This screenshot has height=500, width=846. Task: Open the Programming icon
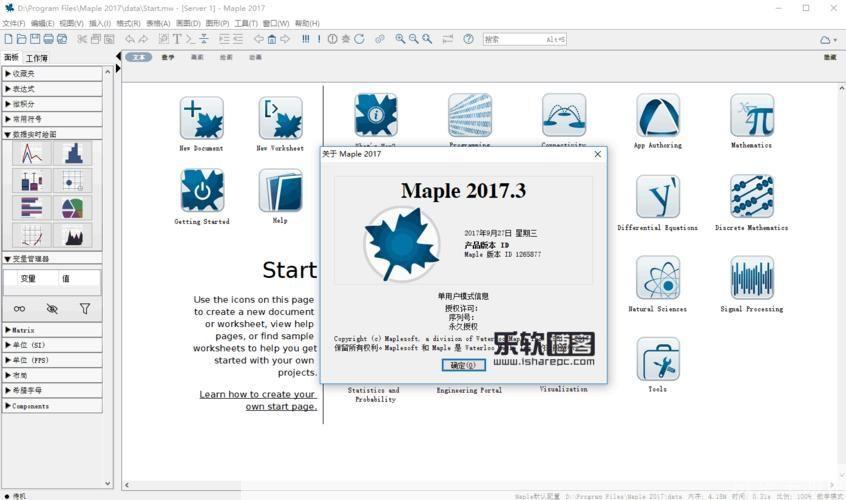[x=470, y=115]
